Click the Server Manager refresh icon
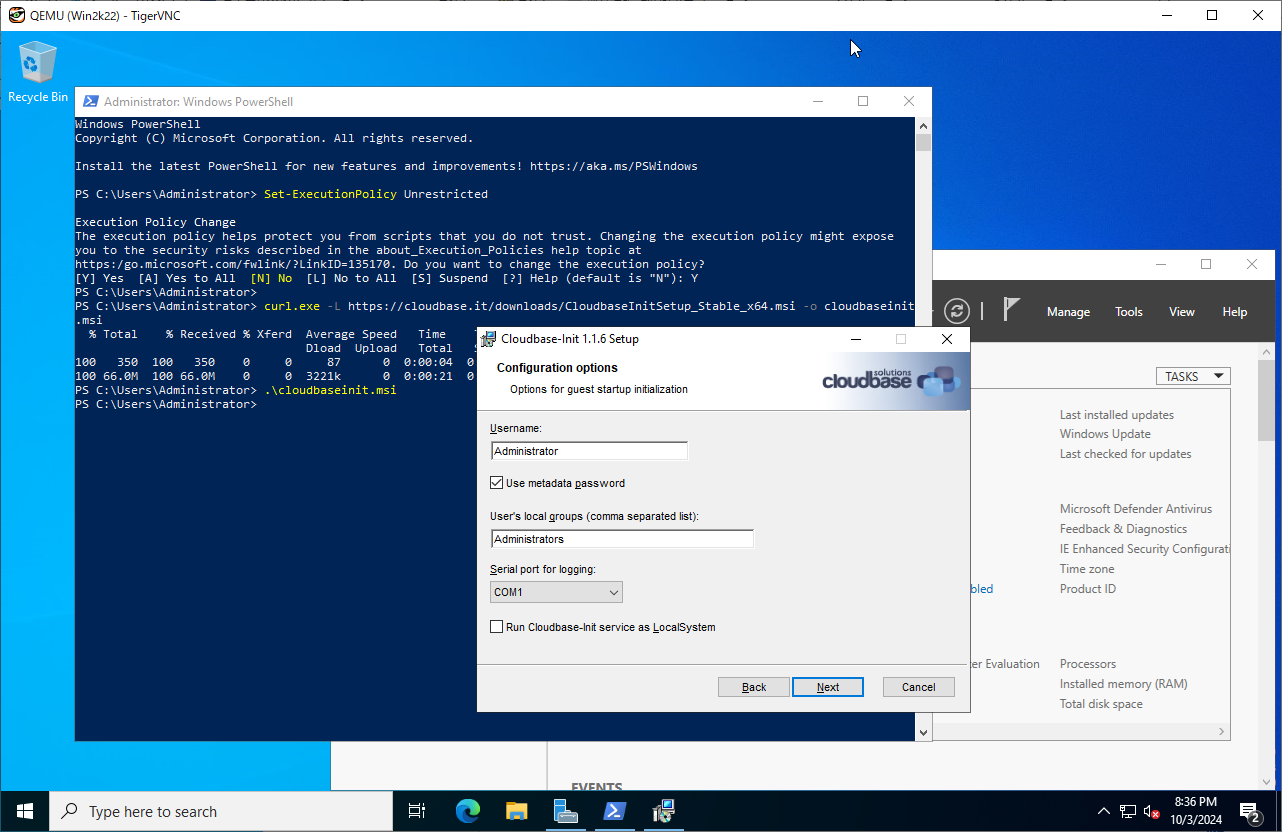Screen dimensions: 1282x832 [957, 311]
